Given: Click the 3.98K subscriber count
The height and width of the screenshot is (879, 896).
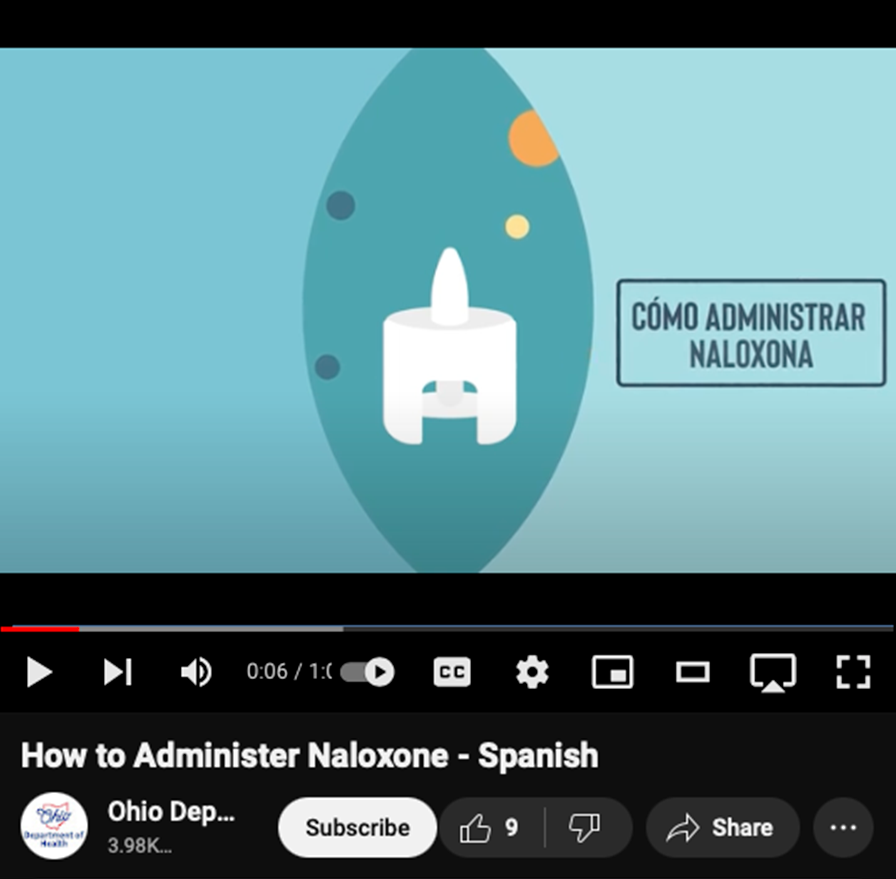Looking at the screenshot, I should pyautogui.click(x=139, y=846).
